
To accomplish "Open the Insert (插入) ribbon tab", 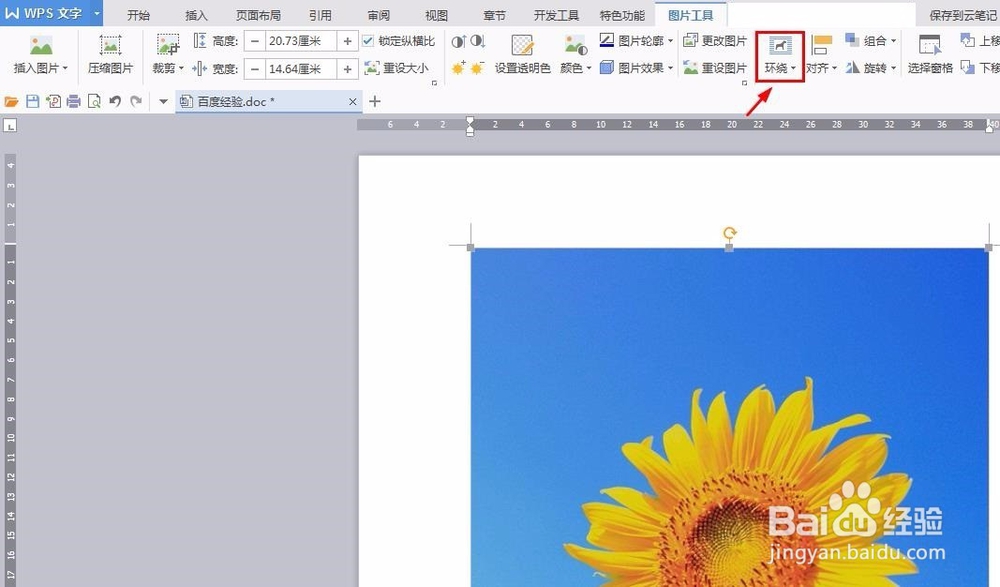I will click(x=196, y=15).
